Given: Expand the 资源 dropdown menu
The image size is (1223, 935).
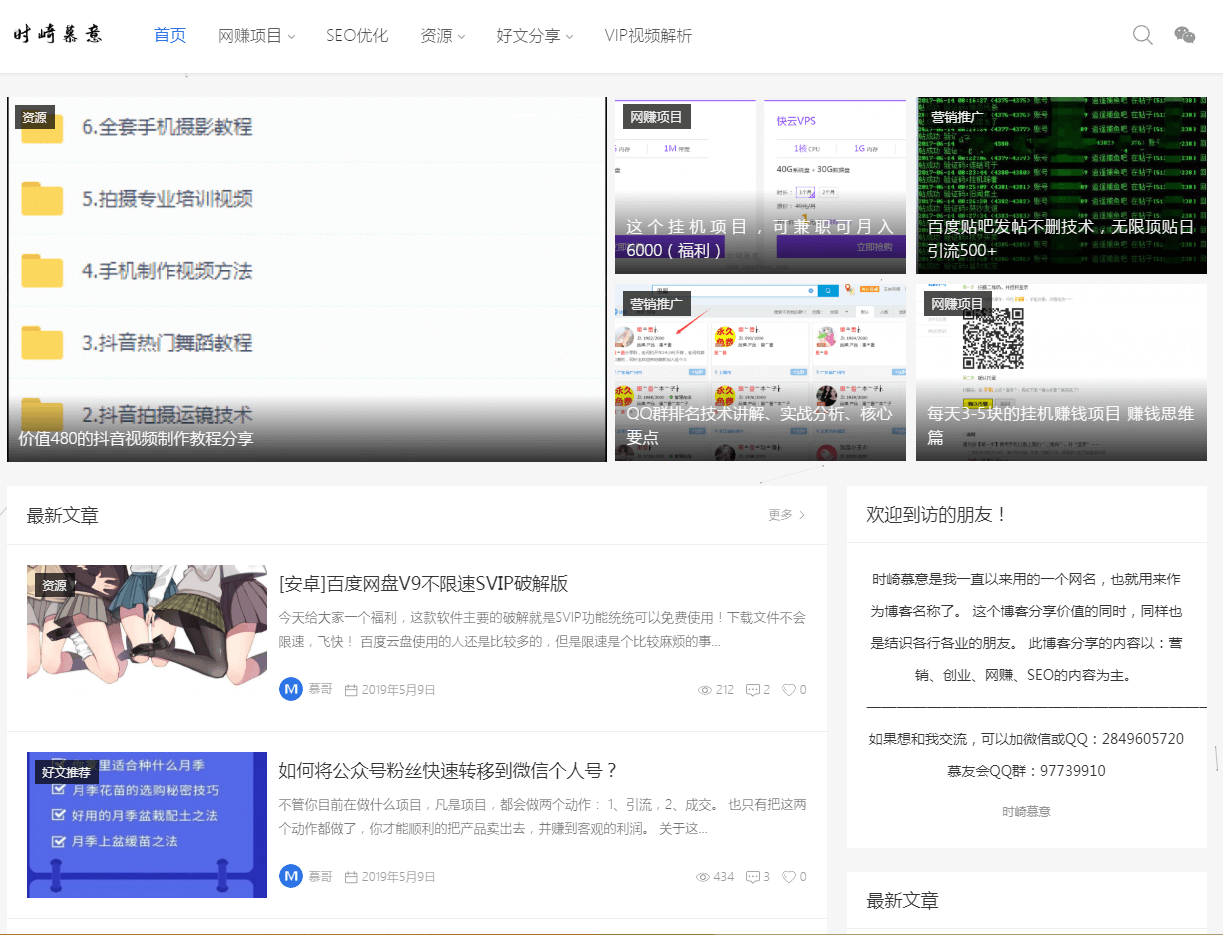Looking at the screenshot, I should tap(443, 36).
